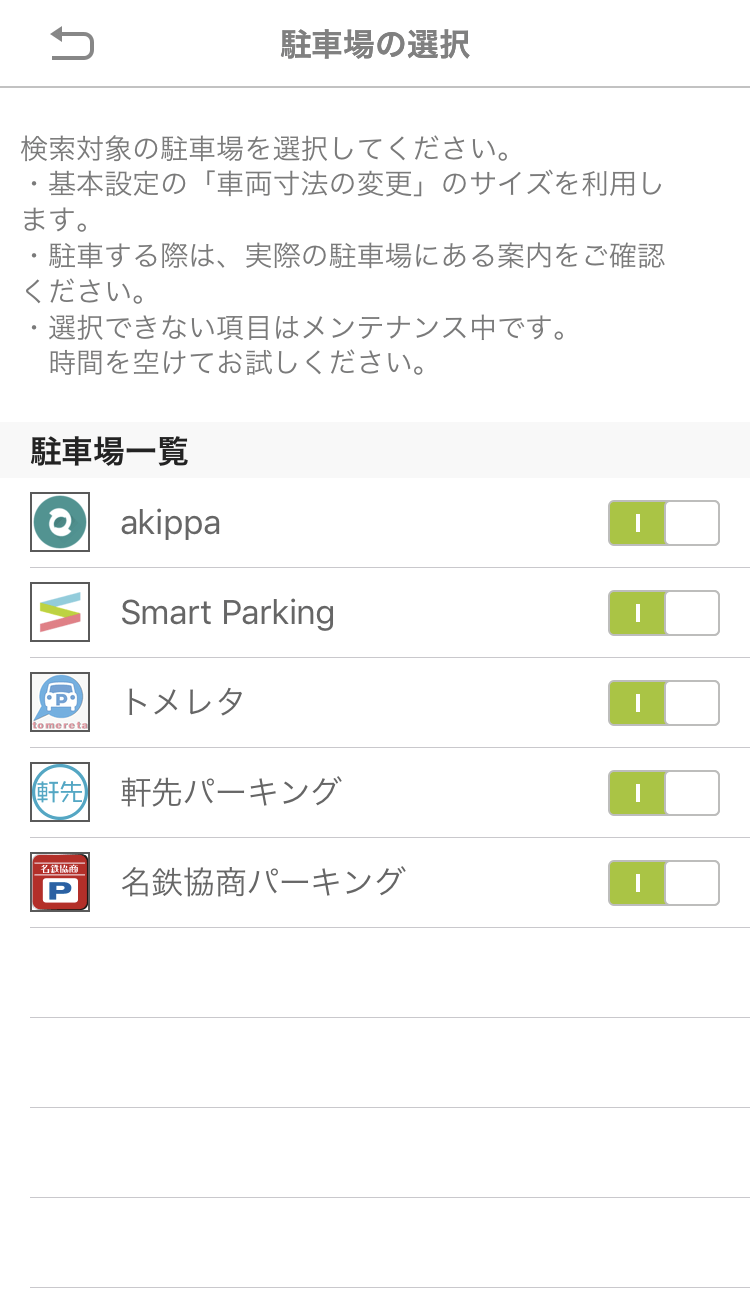Toggle the akippa parking switch
Screen dimensions: 750x1294
[x=663, y=523]
